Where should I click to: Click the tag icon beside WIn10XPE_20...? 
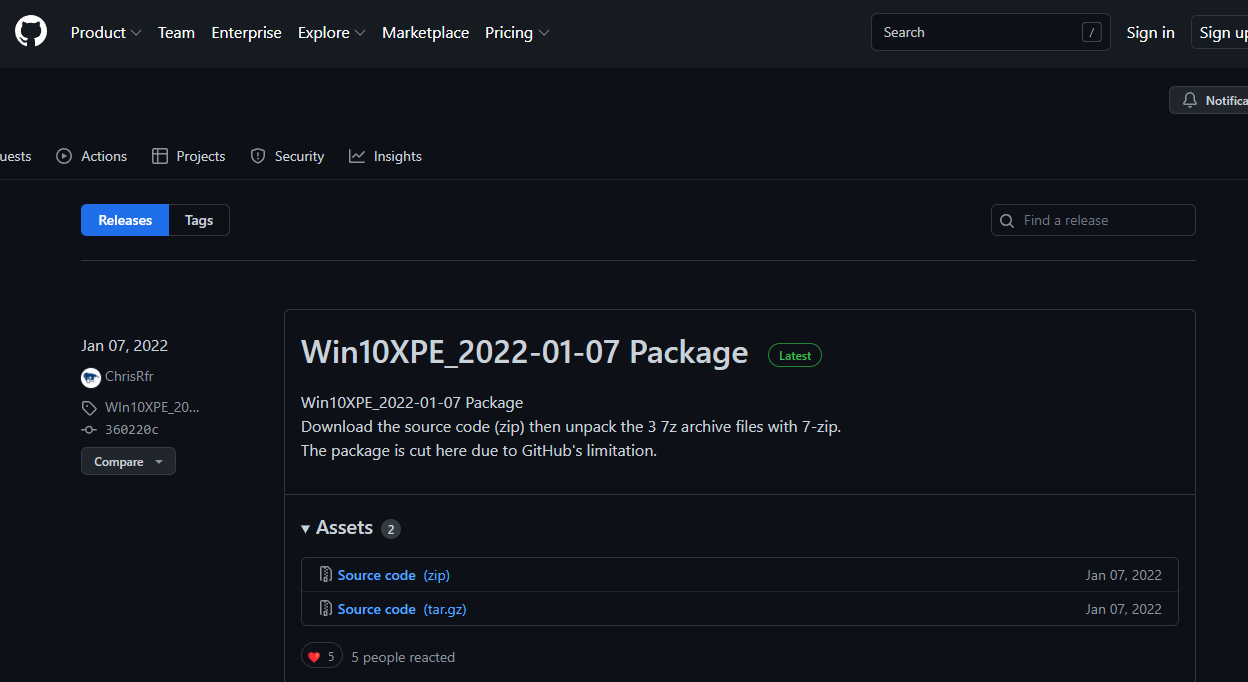(89, 408)
